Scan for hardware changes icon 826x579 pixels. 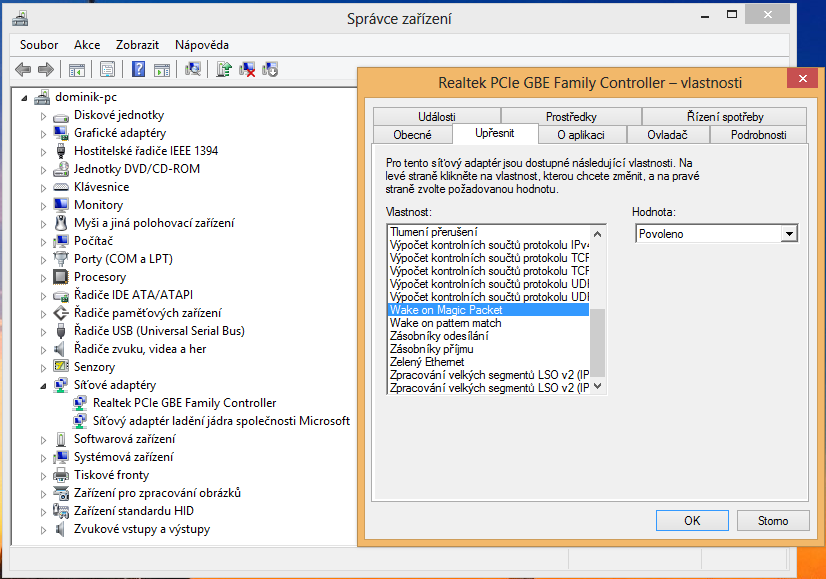193,69
